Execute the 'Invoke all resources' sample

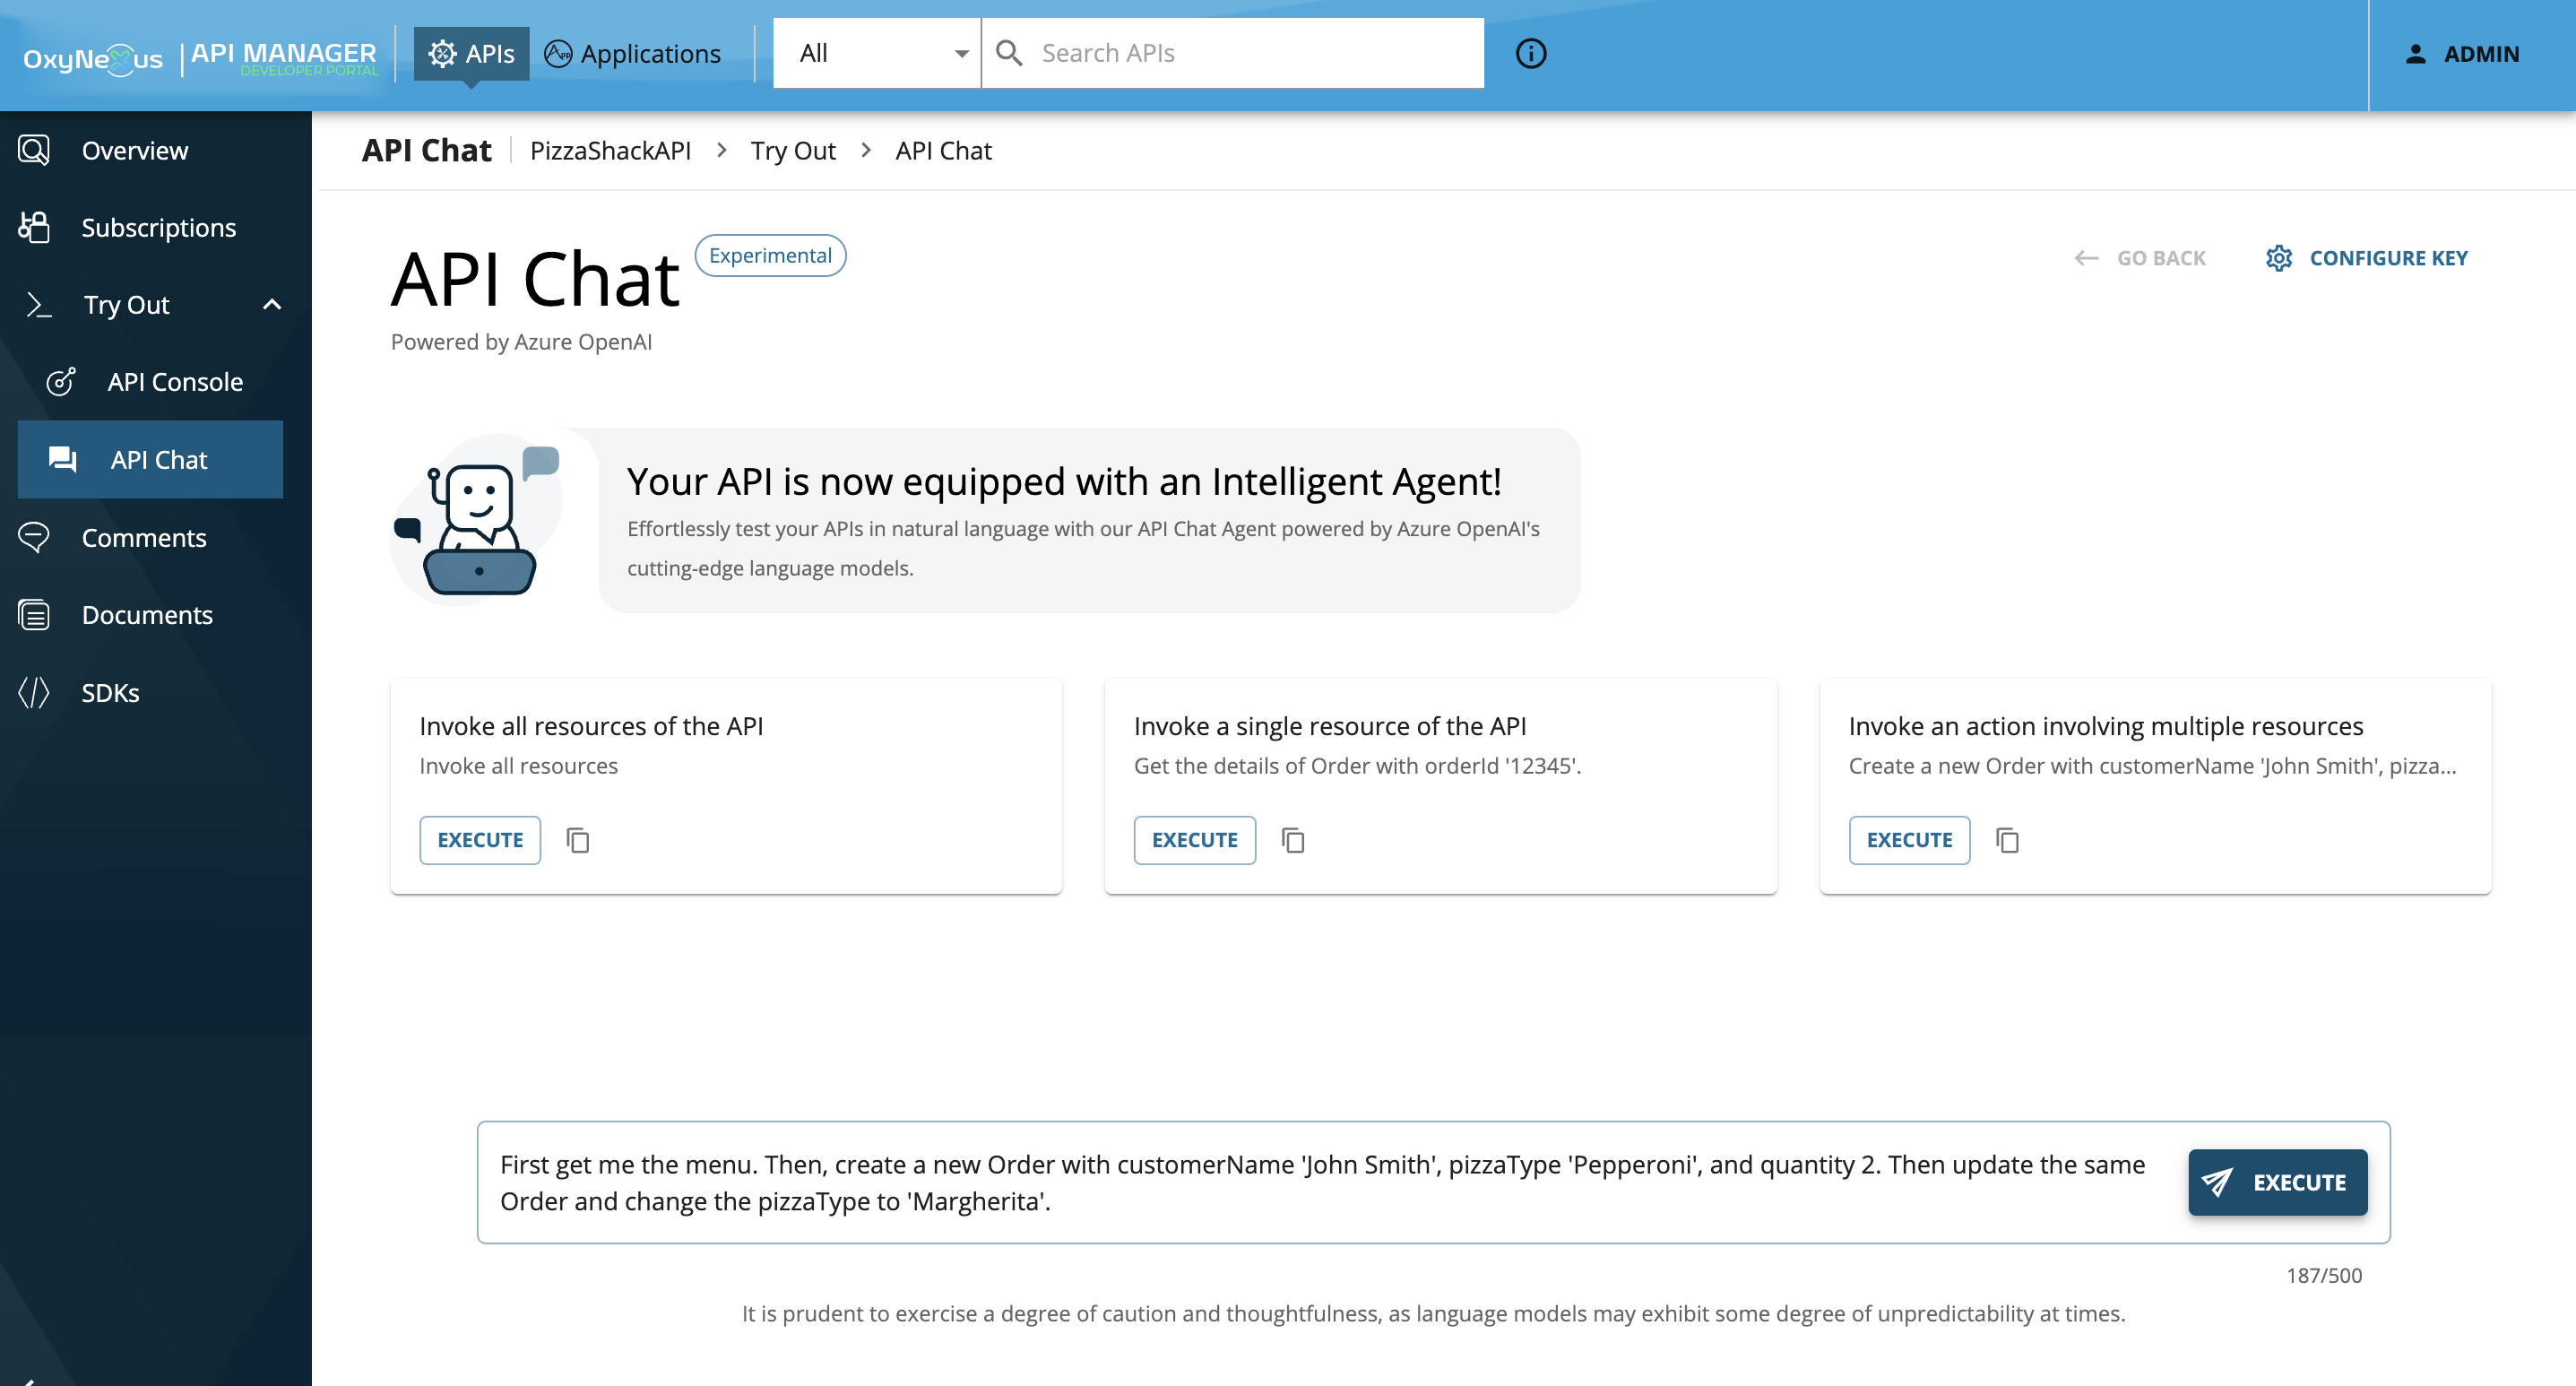click(480, 840)
